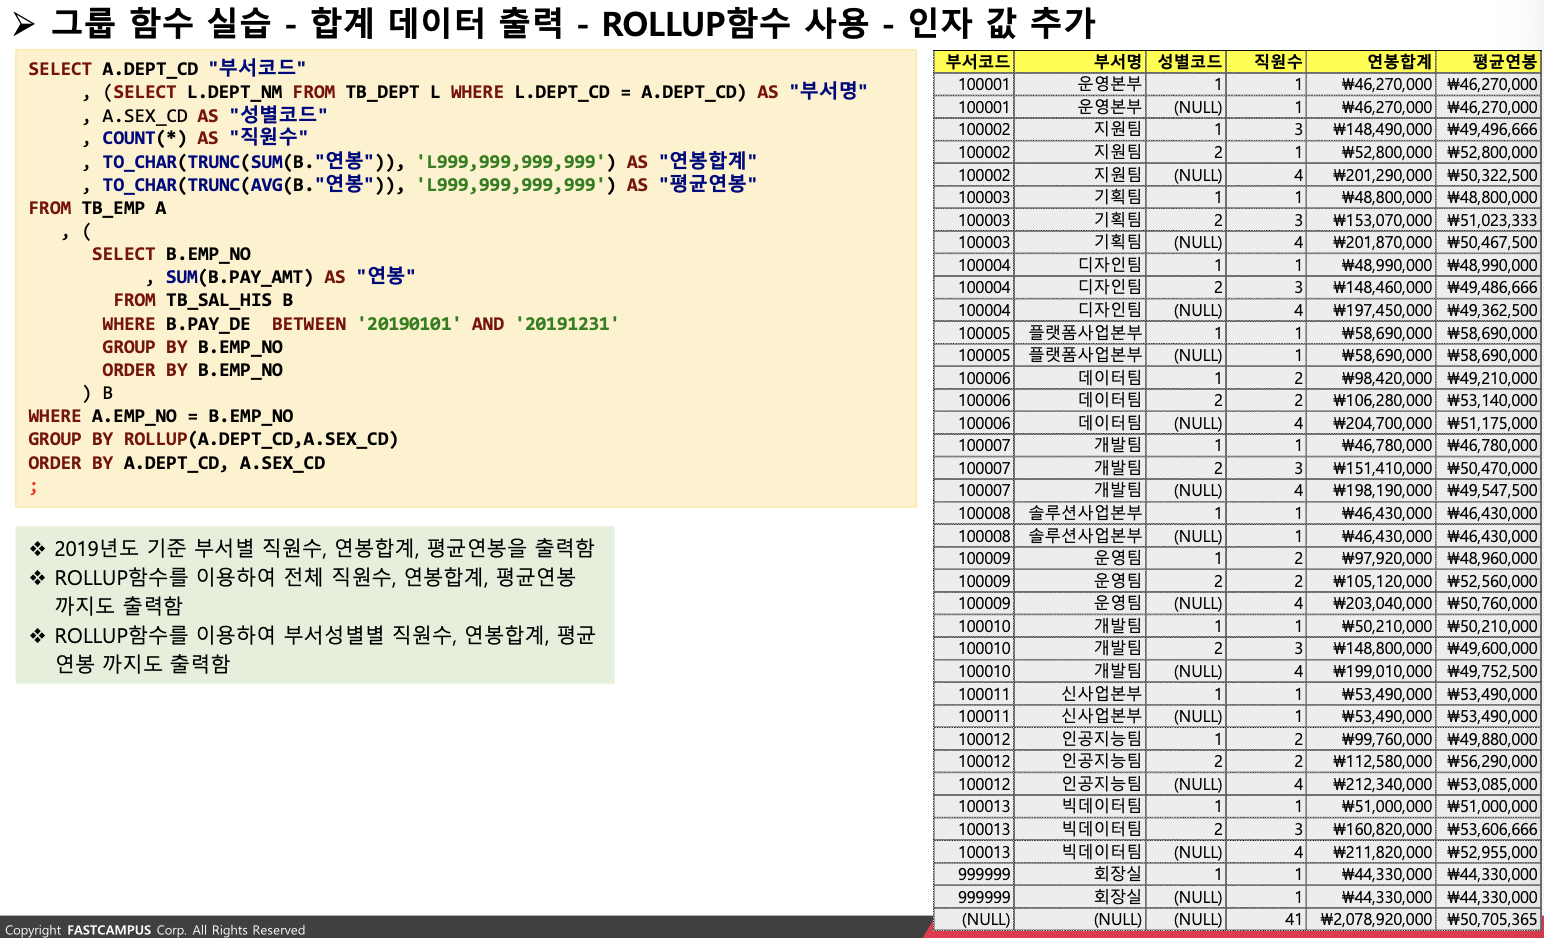Click the 운영팀 subtotal ₩203,040,000
1544x938 pixels.
click(1371, 603)
